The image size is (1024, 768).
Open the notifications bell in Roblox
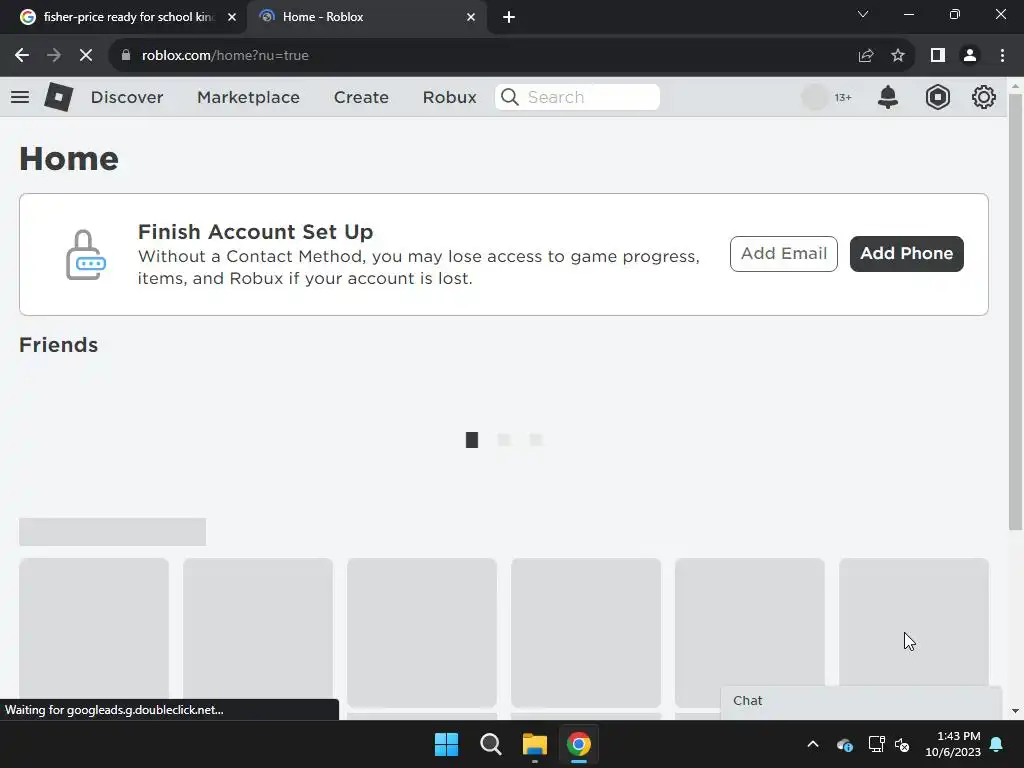888,97
